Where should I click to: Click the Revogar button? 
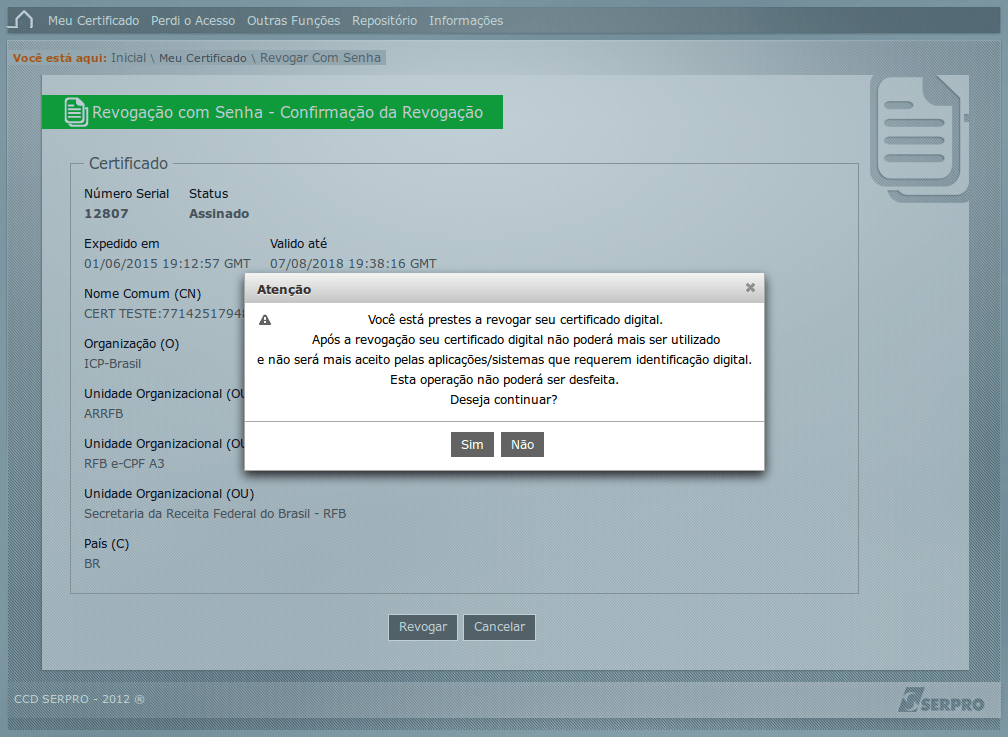point(422,627)
